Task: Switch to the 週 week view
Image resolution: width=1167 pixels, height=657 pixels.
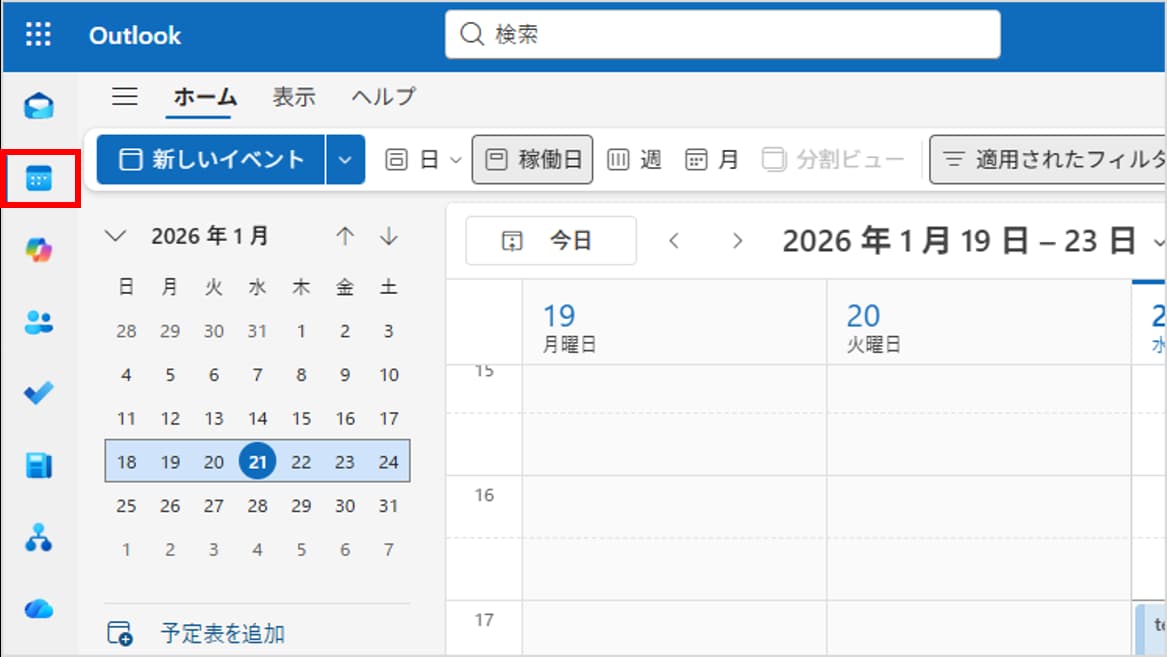Action: 635,160
